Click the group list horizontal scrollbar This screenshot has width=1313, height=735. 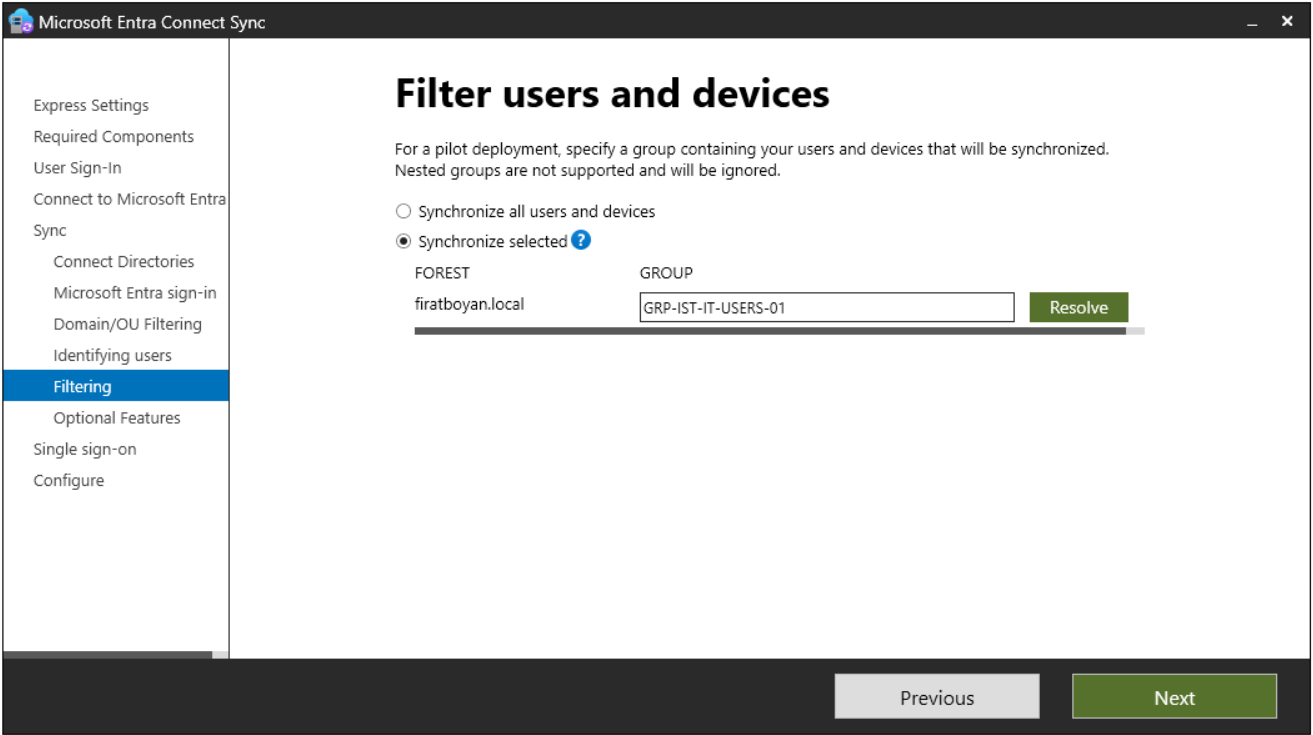(x=770, y=330)
